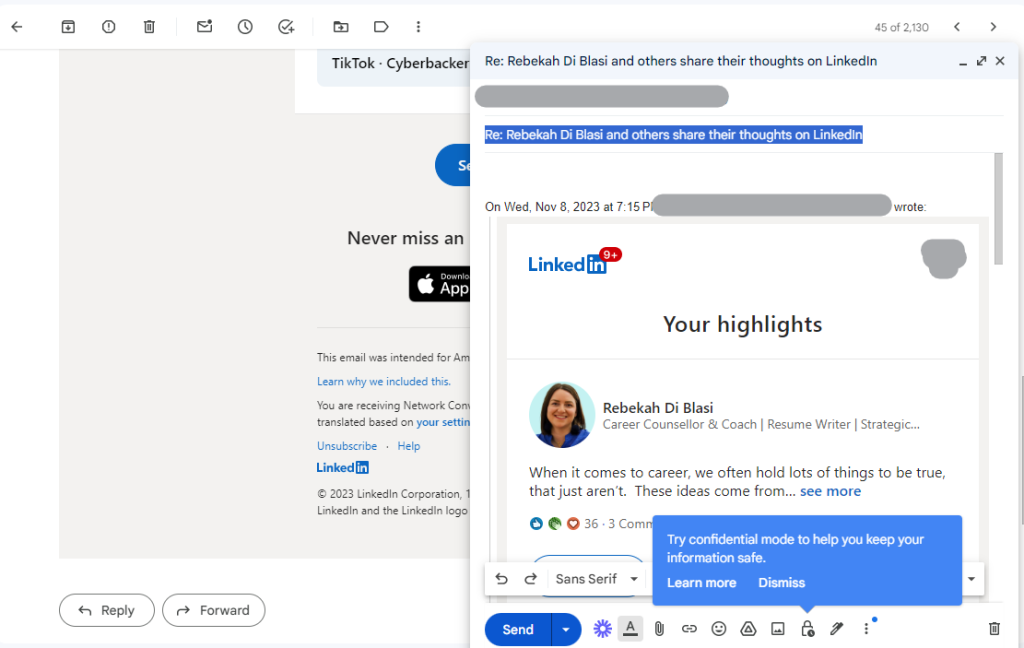Send the reply email
1024x648 pixels.
(x=518, y=630)
